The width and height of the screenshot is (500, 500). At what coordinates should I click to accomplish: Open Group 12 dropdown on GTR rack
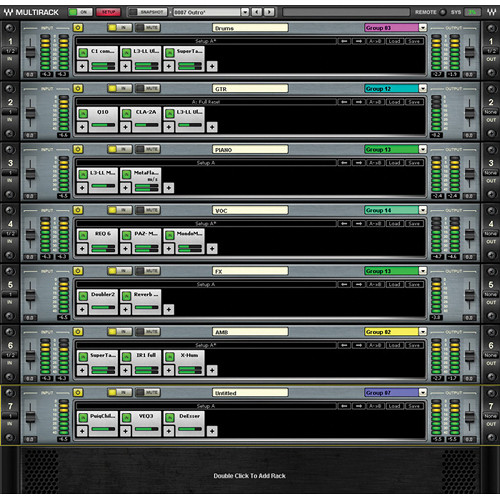423,88
